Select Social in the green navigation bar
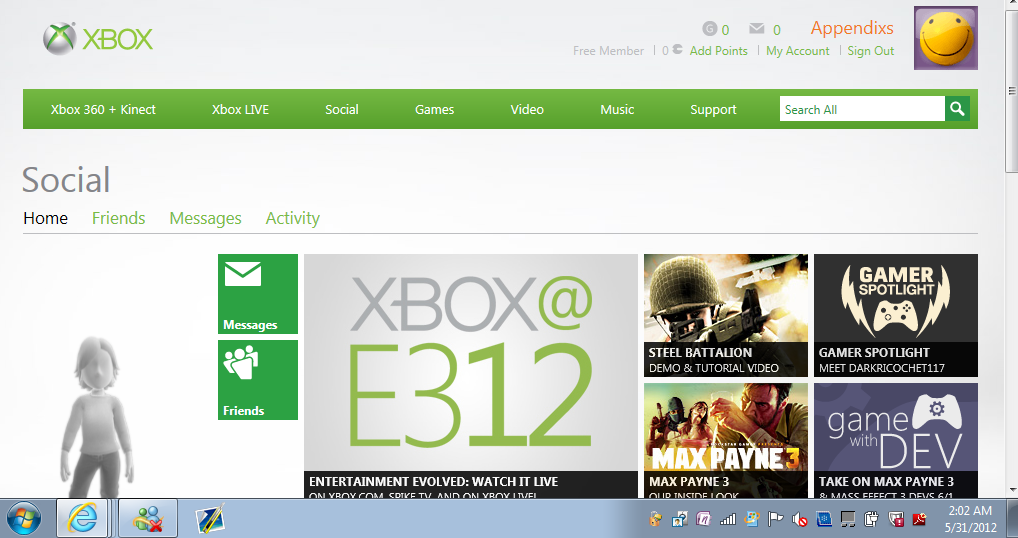 pos(341,110)
